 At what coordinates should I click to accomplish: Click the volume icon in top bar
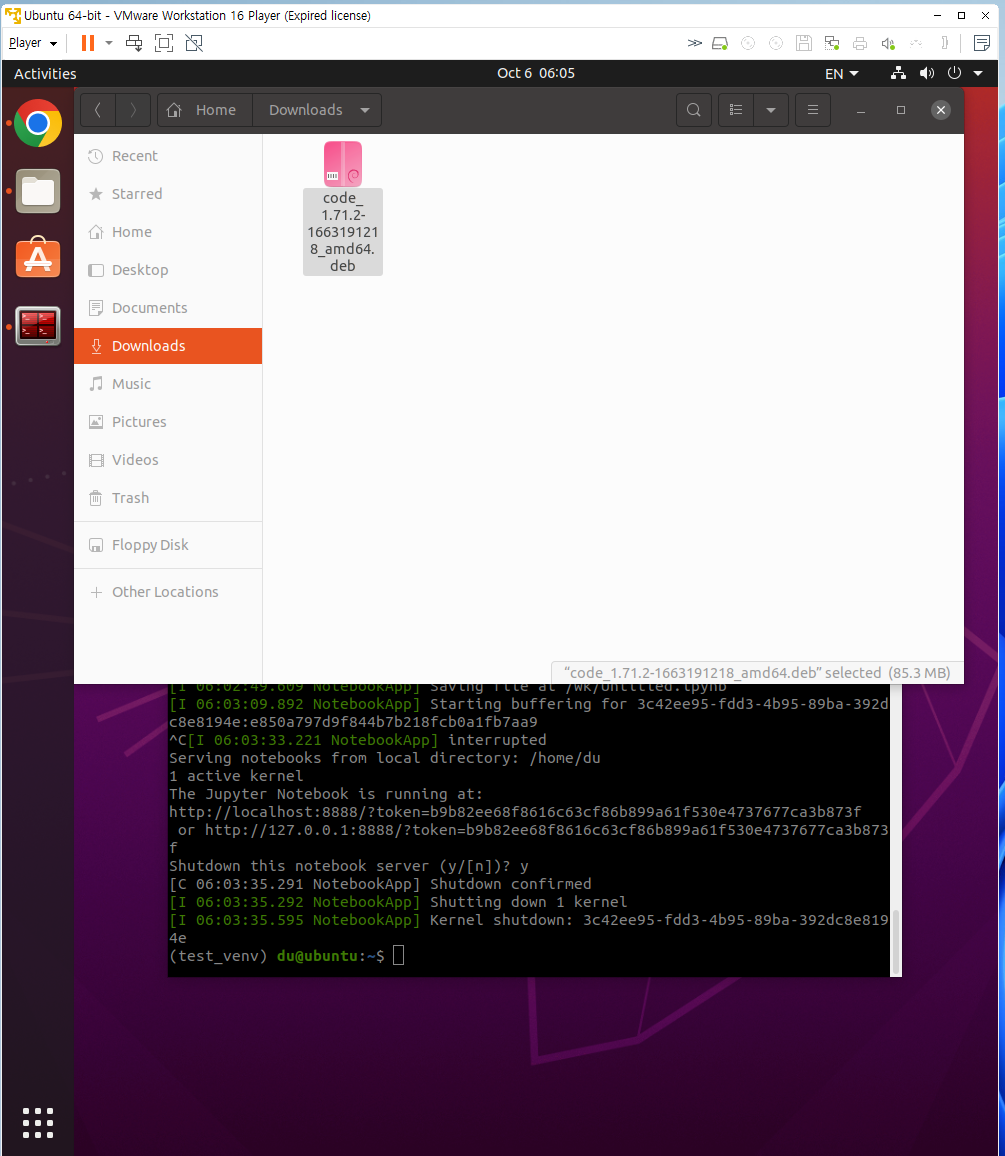(927, 73)
